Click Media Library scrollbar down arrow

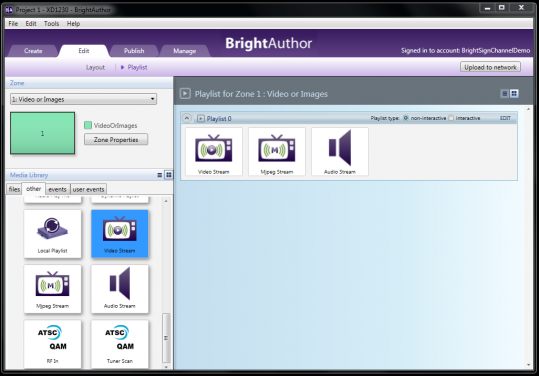[x=166, y=367]
